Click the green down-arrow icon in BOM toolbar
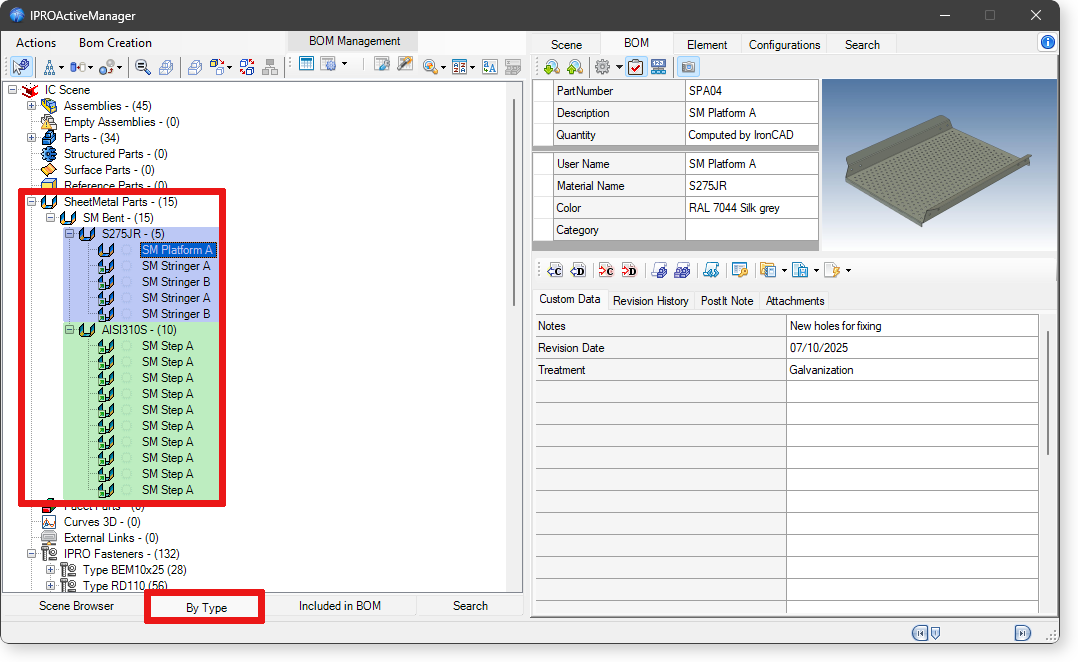 tap(551, 67)
